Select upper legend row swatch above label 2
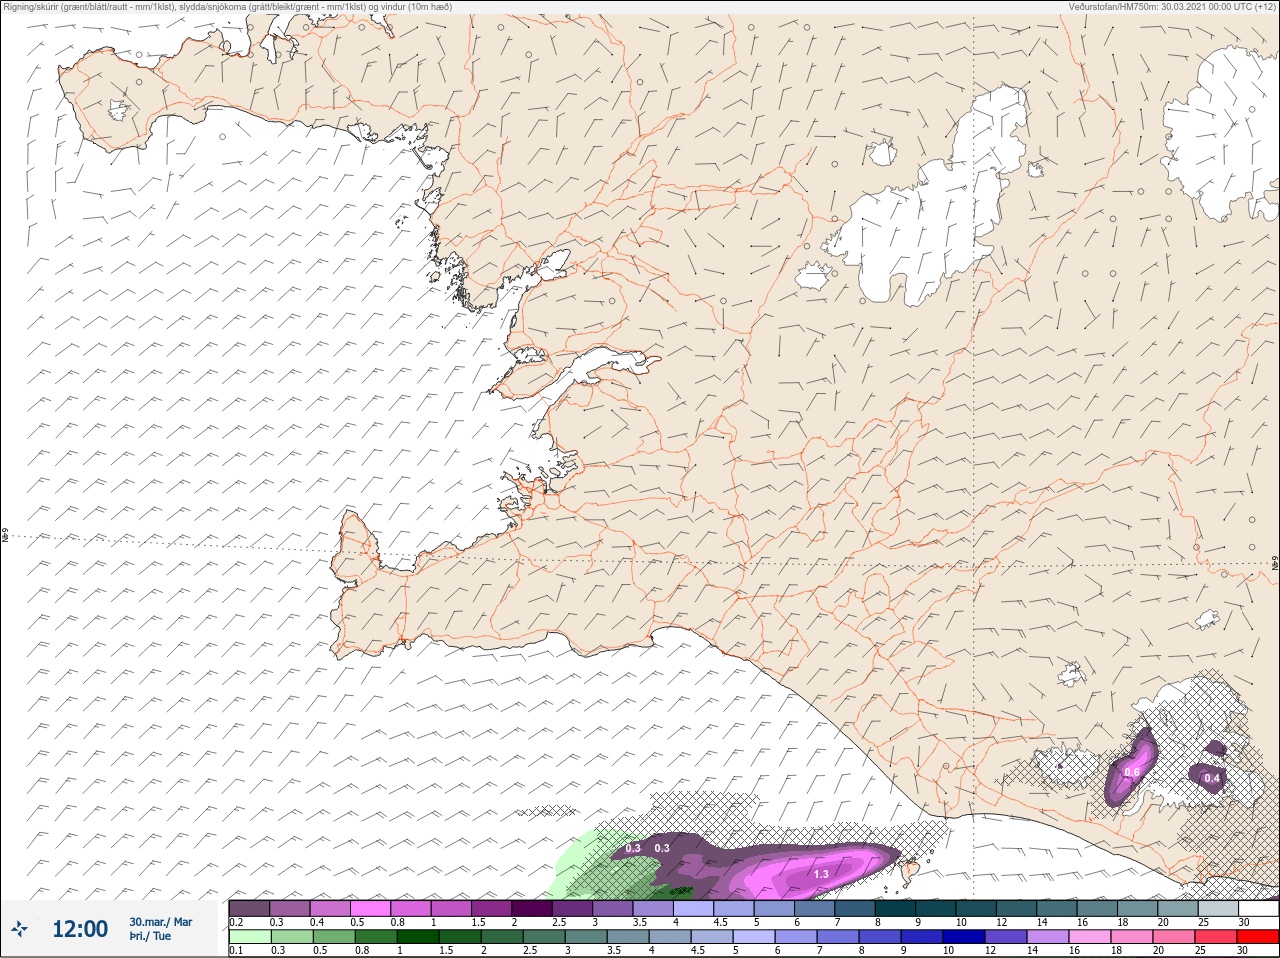The height and width of the screenshot is (958, 1280). 532,908
